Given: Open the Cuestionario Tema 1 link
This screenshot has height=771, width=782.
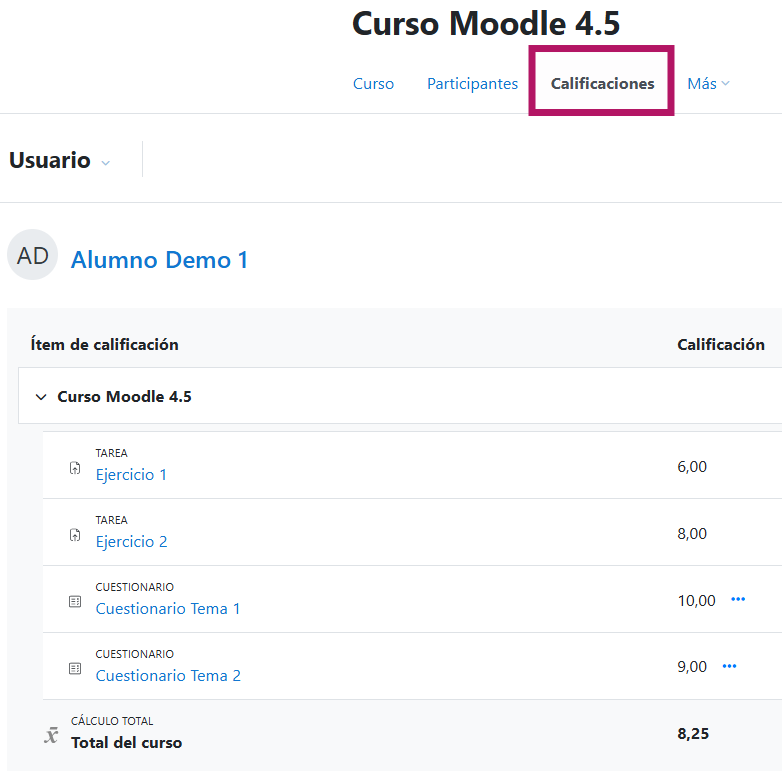Looking at the screenshot, I should [168, 609].
